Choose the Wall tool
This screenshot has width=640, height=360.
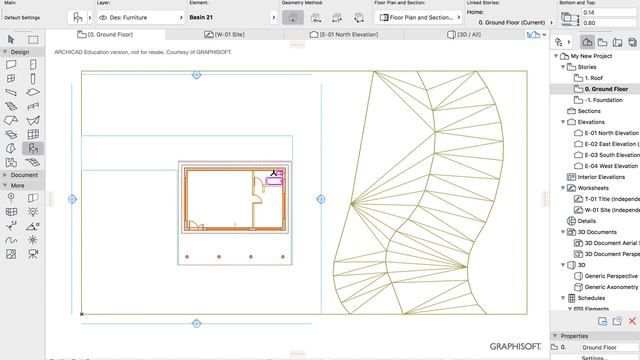tap(11, 64)
